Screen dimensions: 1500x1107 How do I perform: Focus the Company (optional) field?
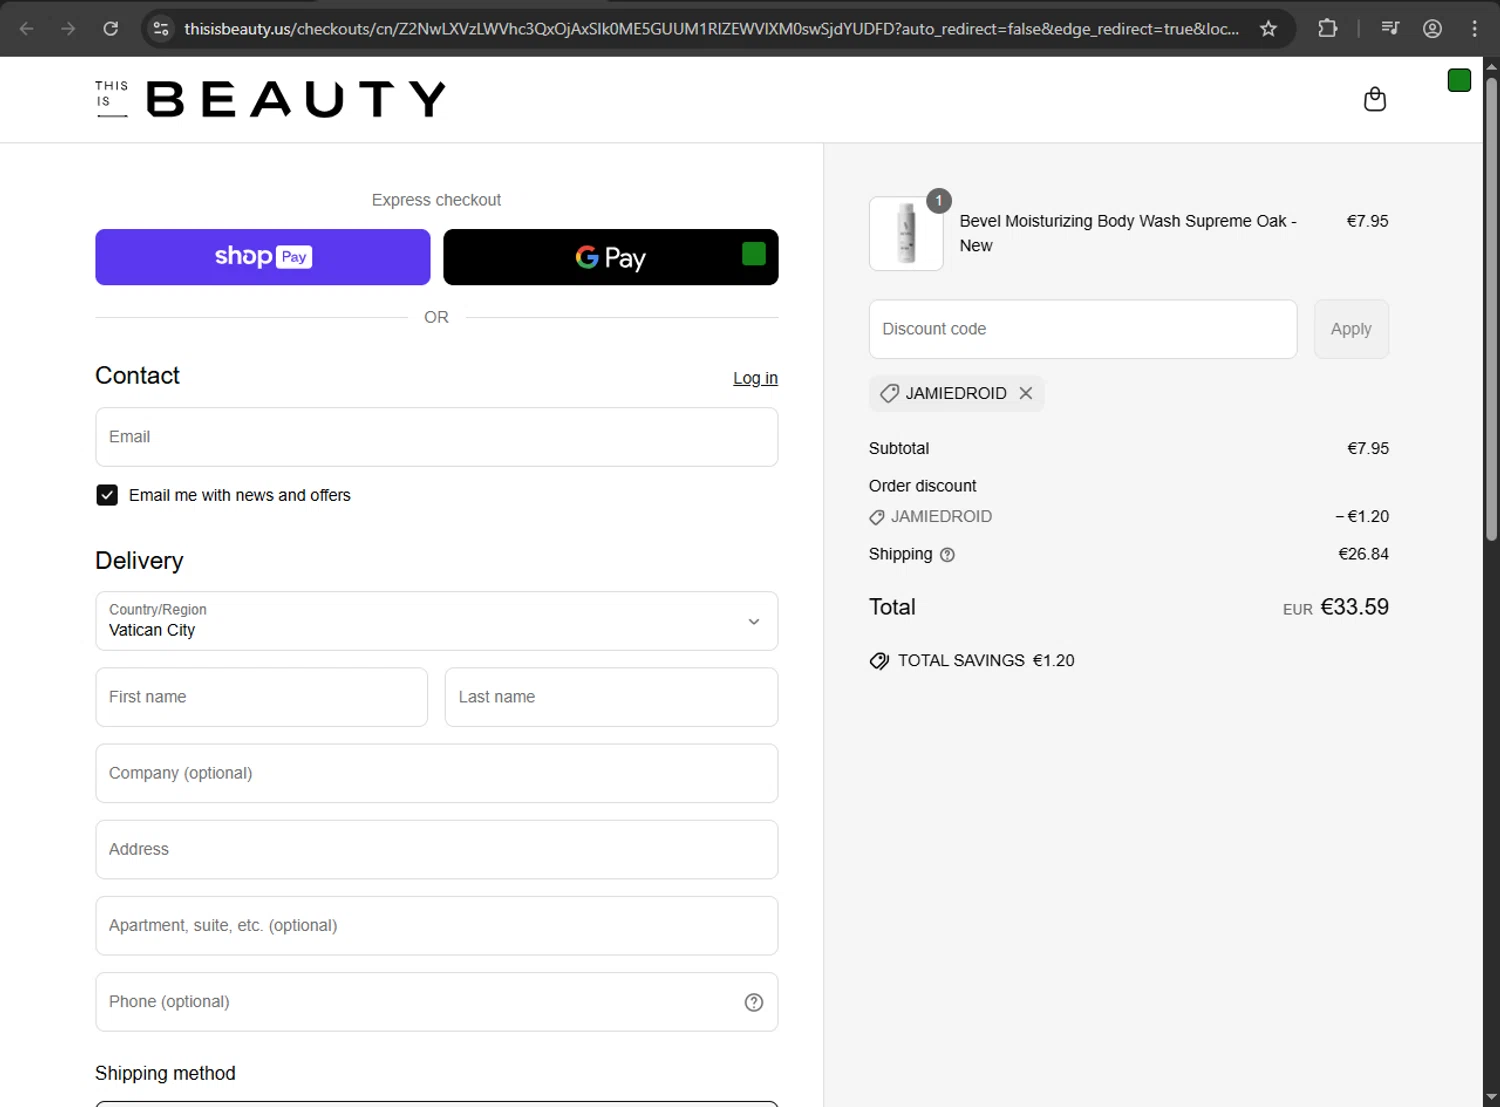point(437,773)
